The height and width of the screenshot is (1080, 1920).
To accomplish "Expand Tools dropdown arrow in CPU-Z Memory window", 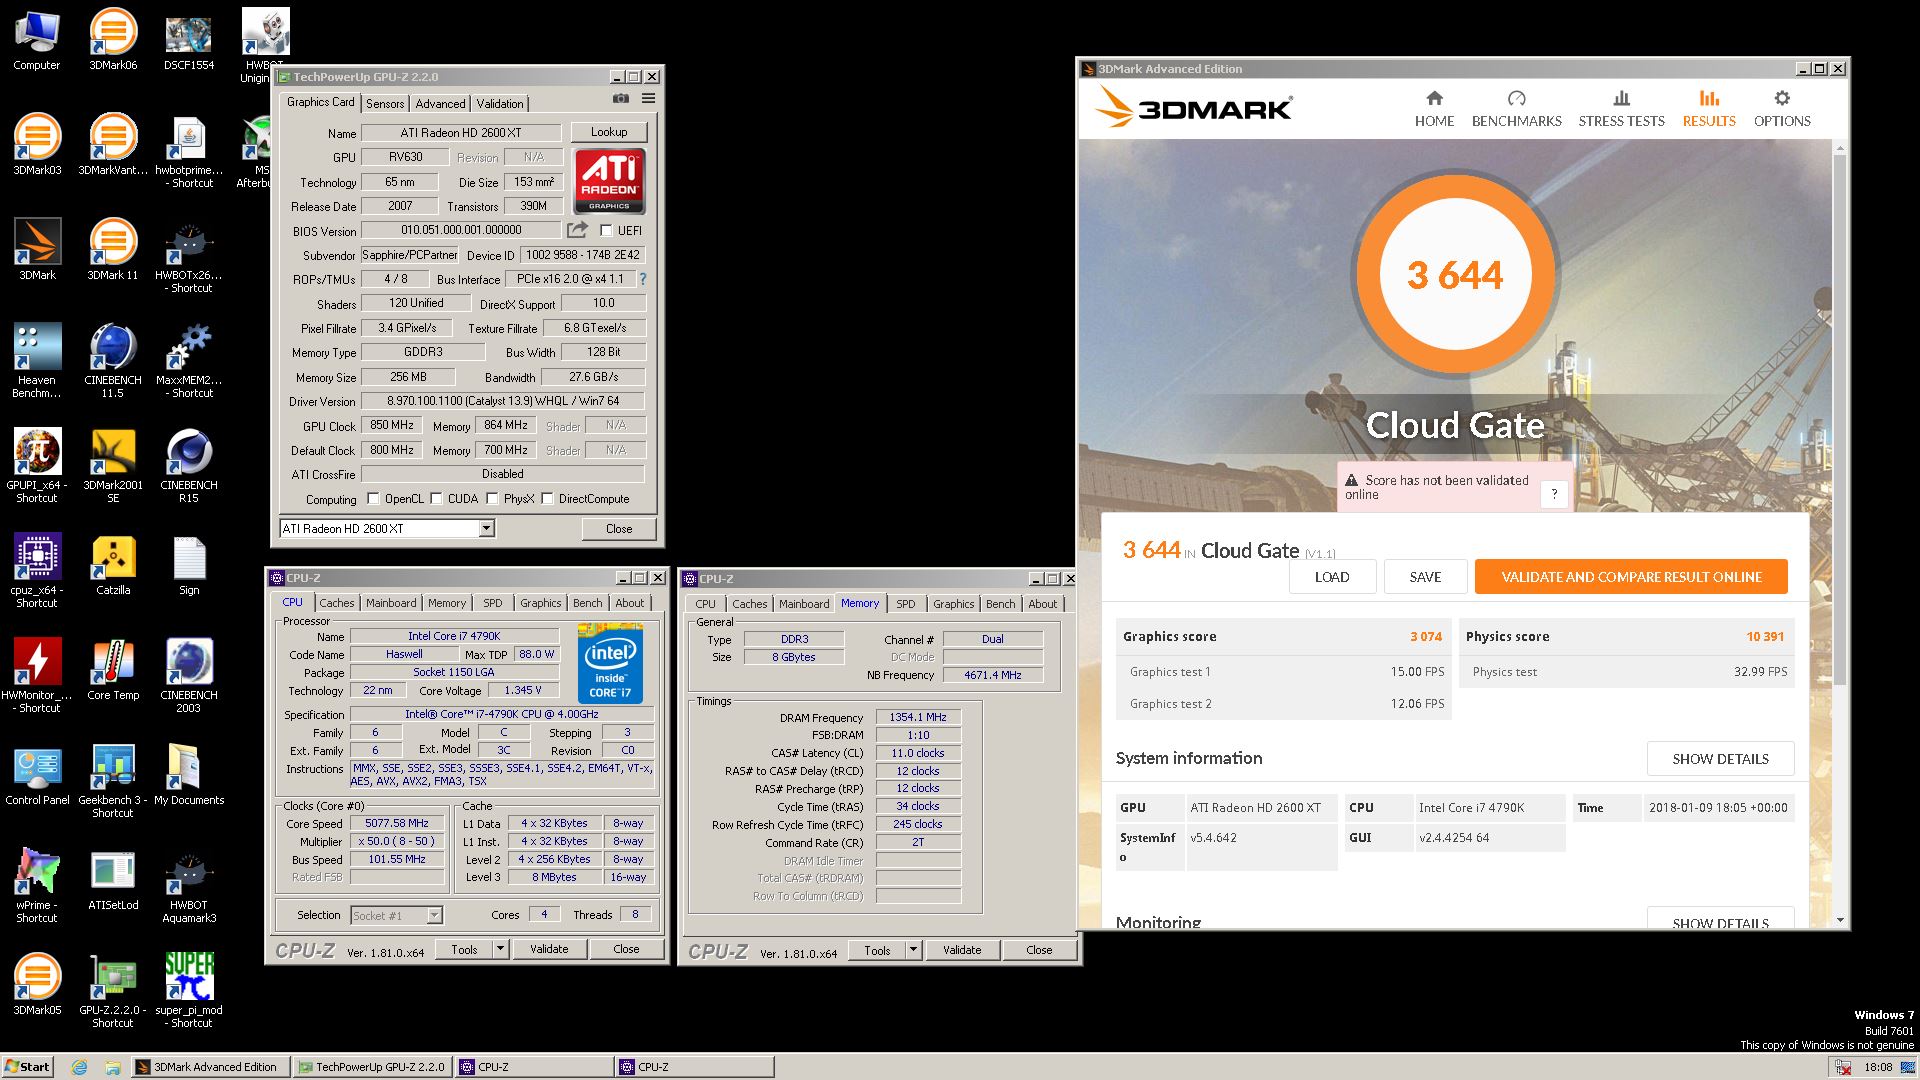I will click(x=913, y=950).
